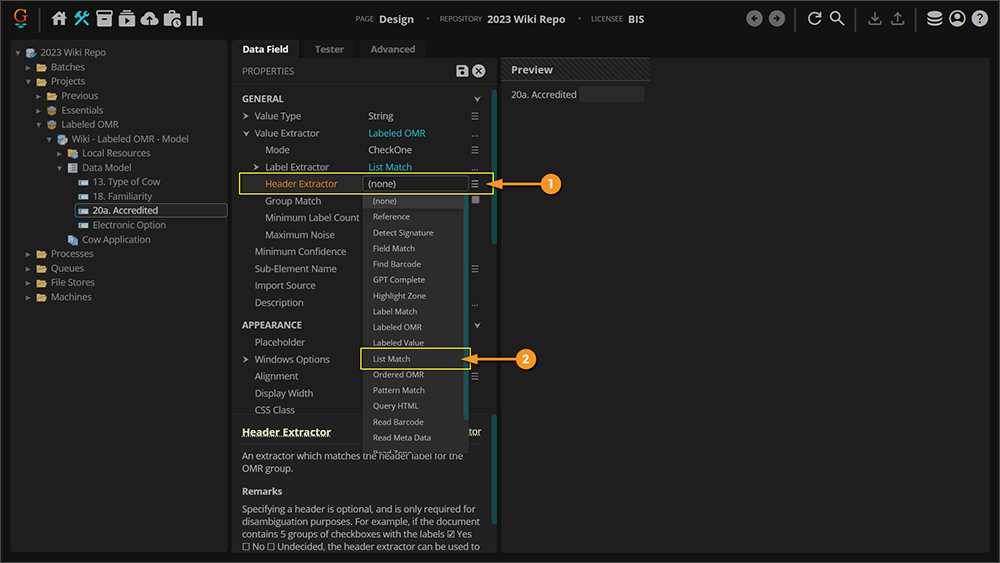Click the Labeled OMR value extractor link
This screenshot has width=1000, height=563.
396,133
